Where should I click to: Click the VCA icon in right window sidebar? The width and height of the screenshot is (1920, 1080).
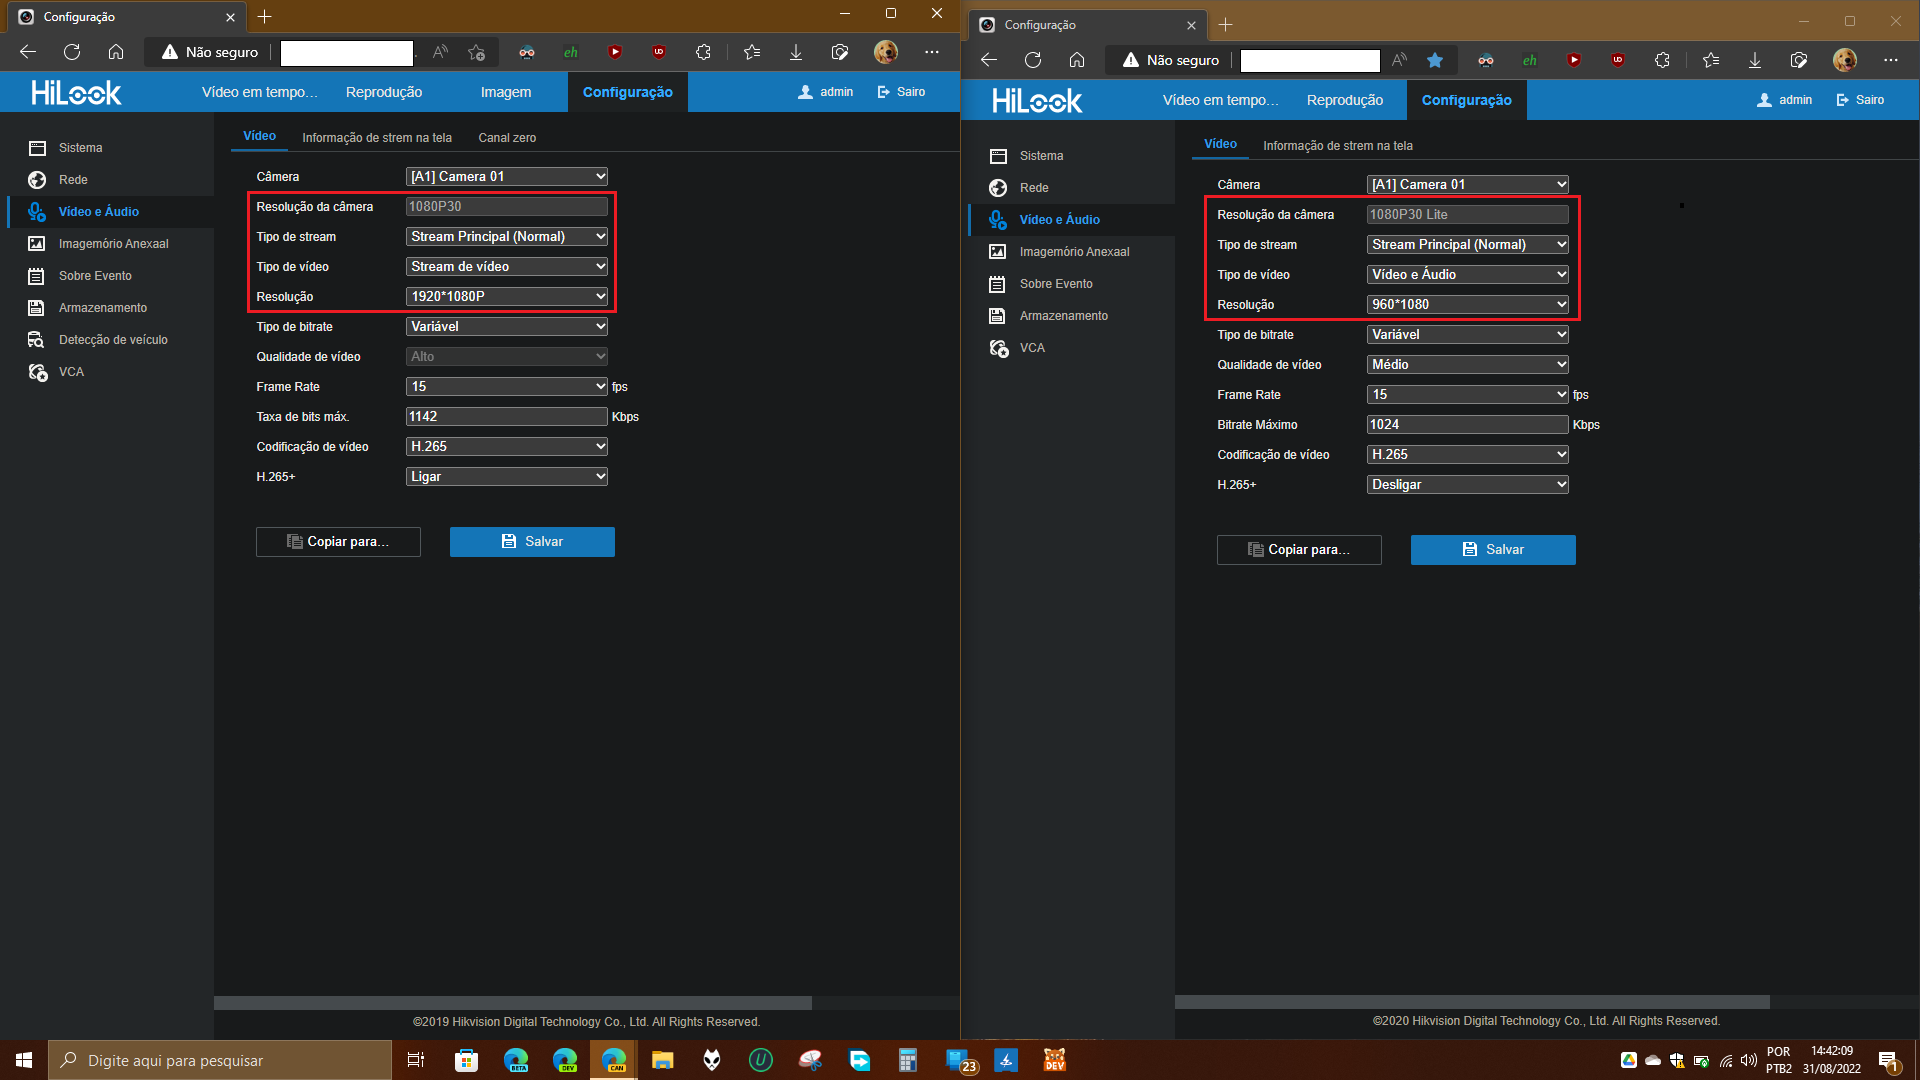998,348
